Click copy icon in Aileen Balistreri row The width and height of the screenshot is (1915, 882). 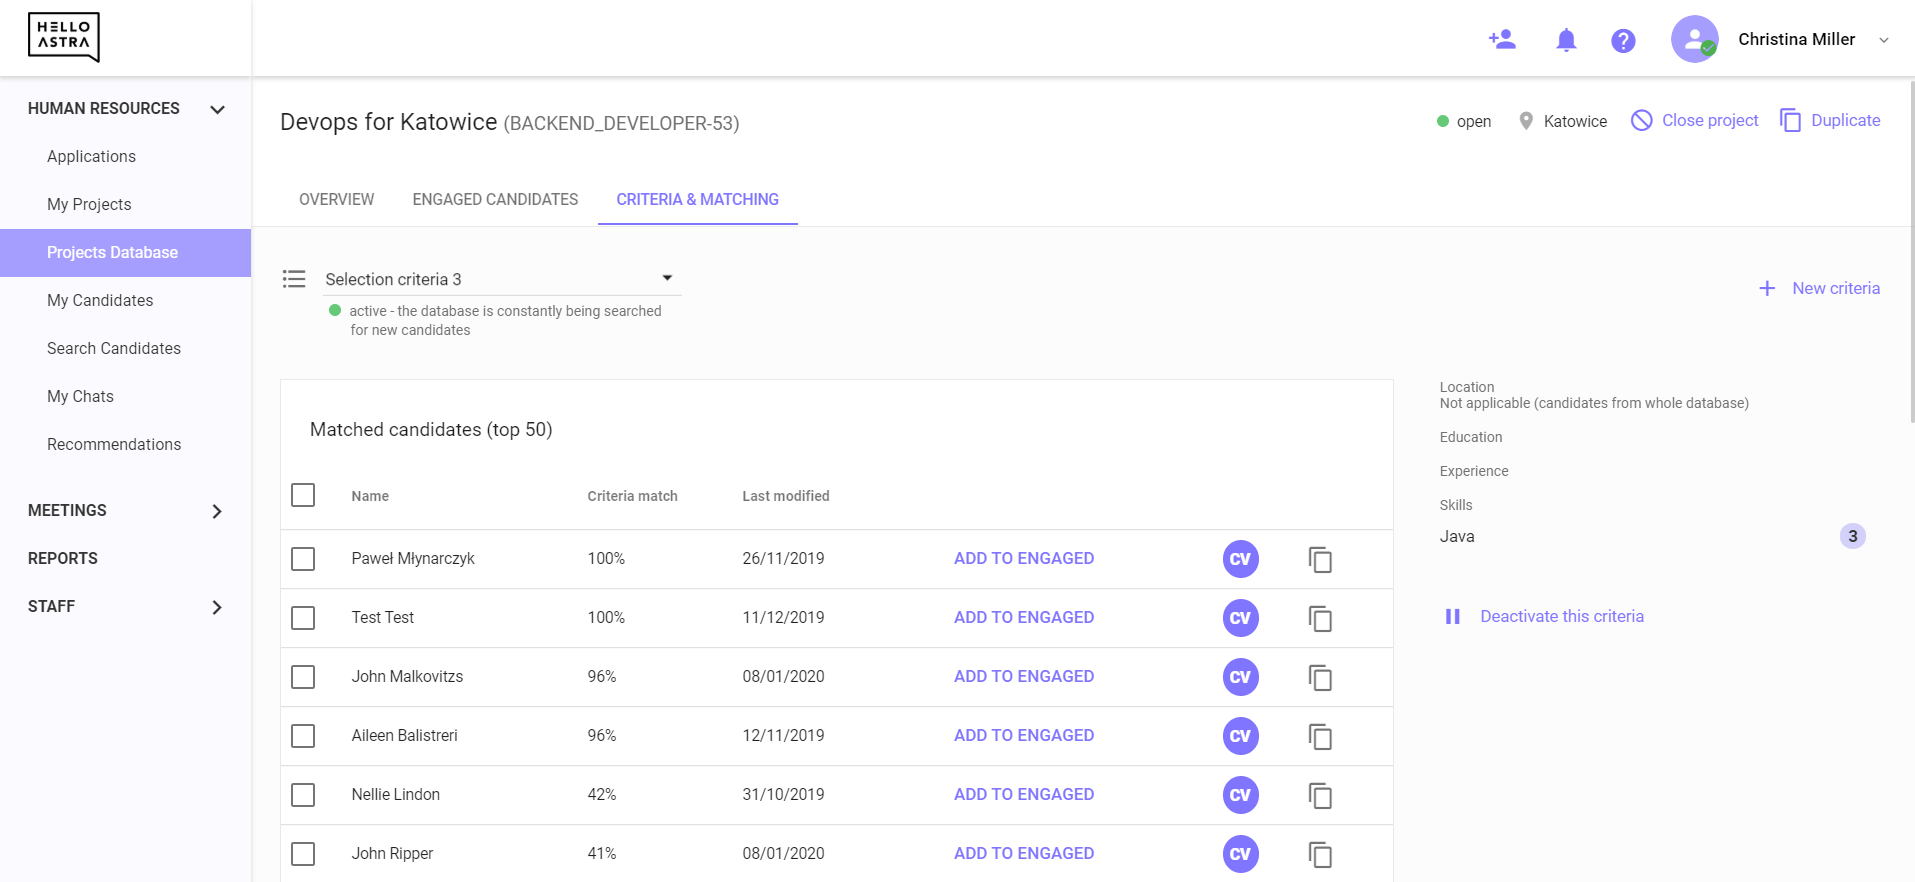pyautogui.click(x=1320, y=736)
